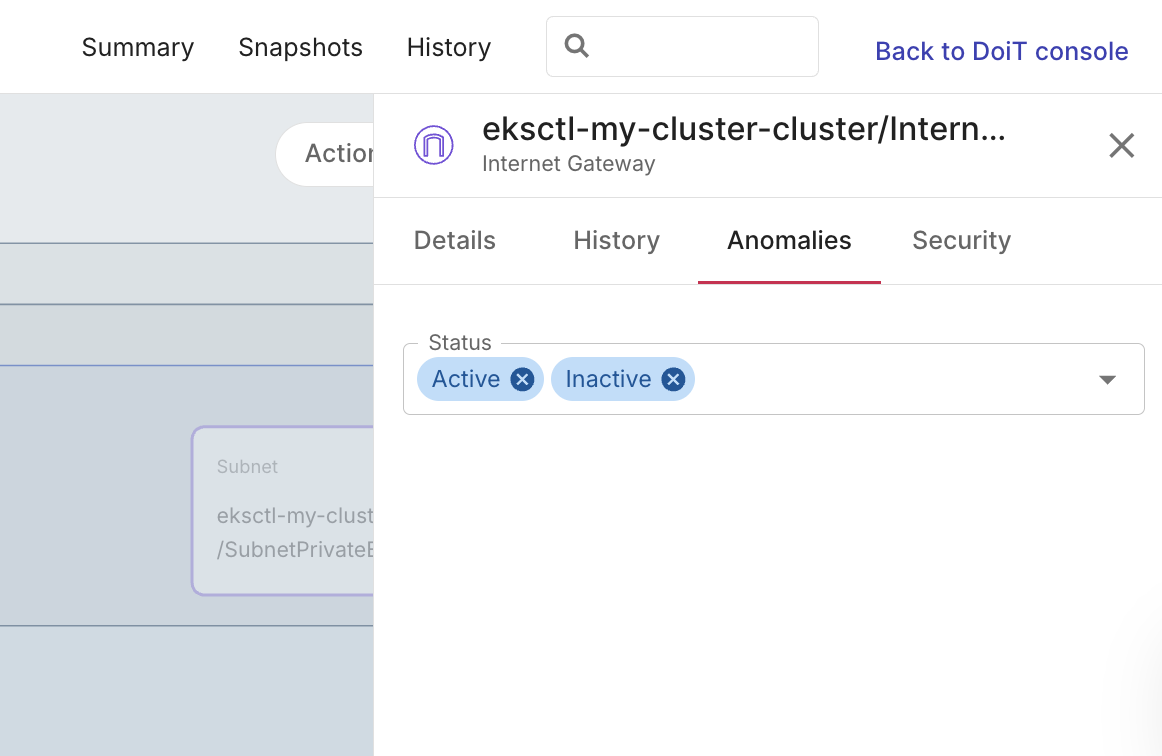
Task: Follow the Back to DoiT console link
Action: click(1001, 51)
